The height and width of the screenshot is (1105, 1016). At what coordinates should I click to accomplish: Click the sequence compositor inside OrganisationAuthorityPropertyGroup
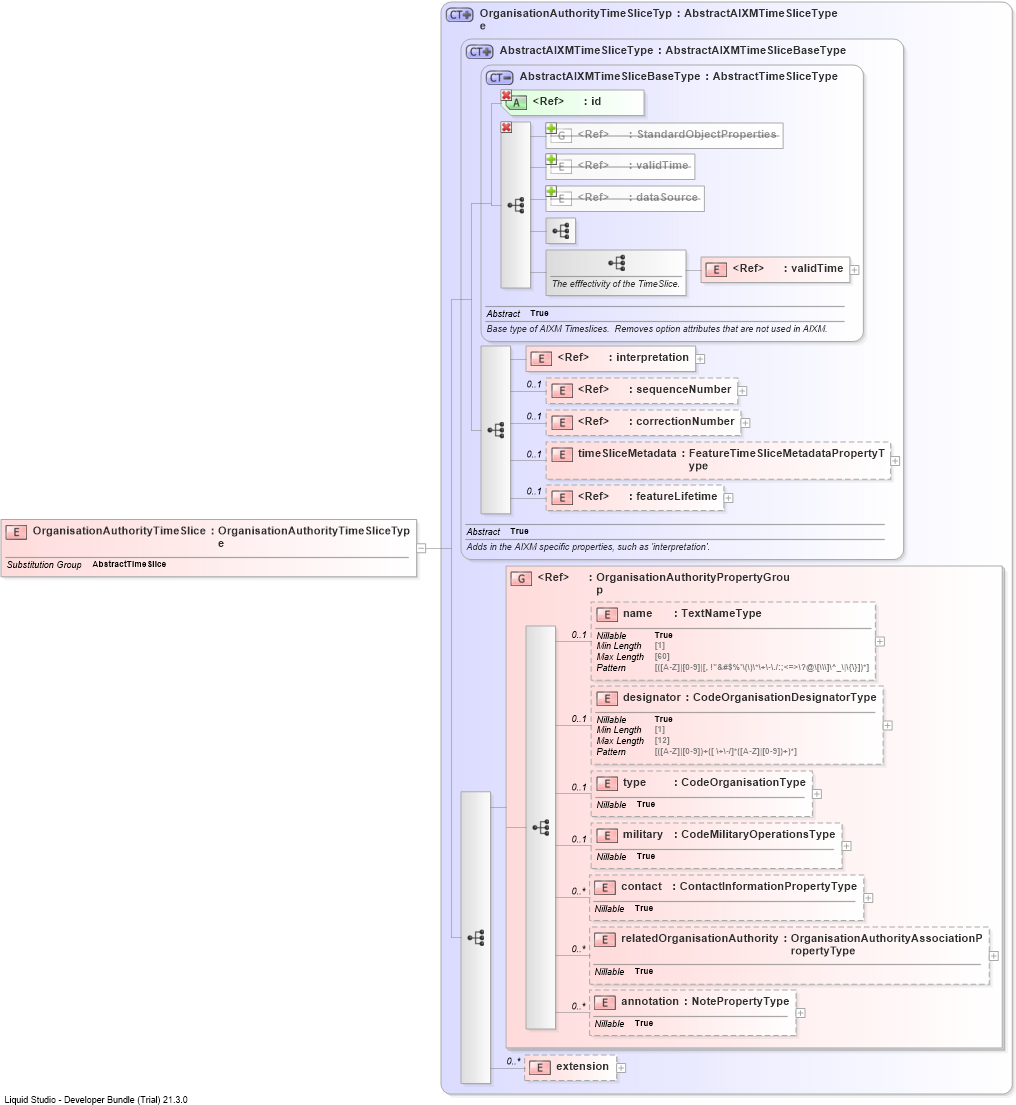click(x=540, y=827)
